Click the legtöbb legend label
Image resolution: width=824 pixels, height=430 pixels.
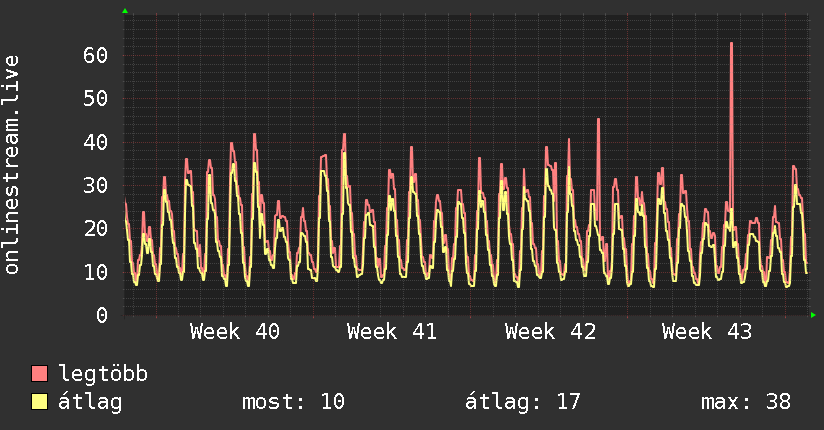coord(103,374)
